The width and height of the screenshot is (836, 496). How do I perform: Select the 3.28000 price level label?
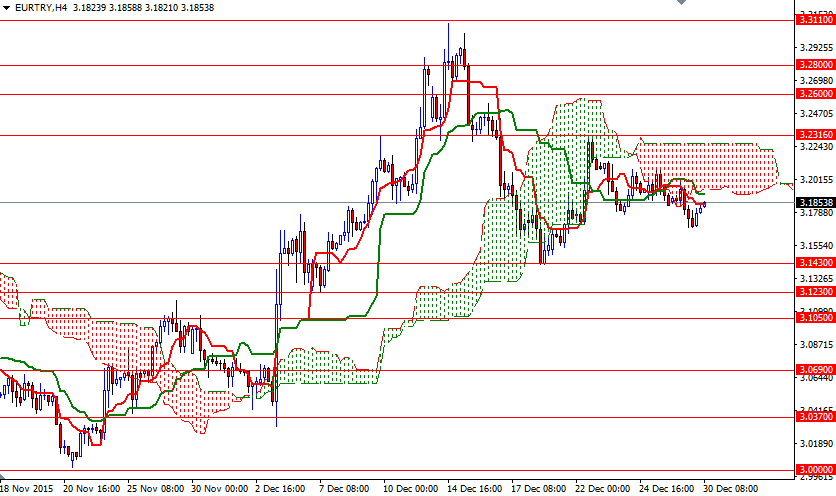[x=815, y=65]
